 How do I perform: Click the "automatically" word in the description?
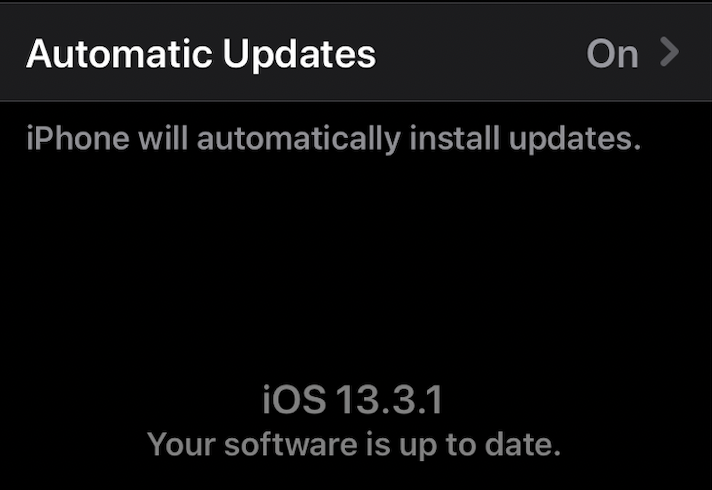click(x=299, y=139)
